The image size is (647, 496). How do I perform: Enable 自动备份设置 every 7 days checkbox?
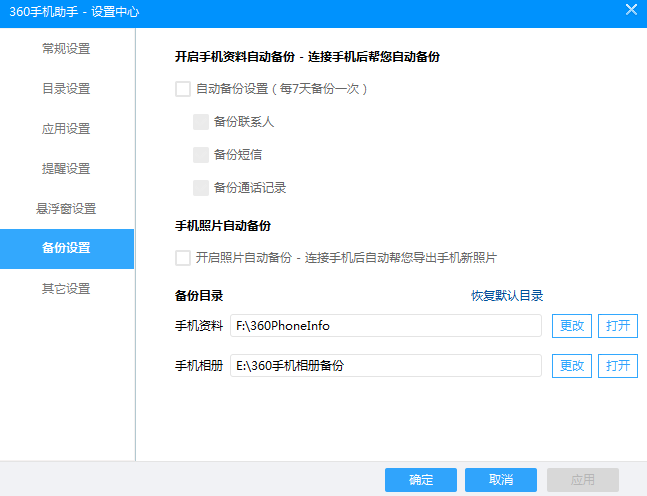pos(183,89)
